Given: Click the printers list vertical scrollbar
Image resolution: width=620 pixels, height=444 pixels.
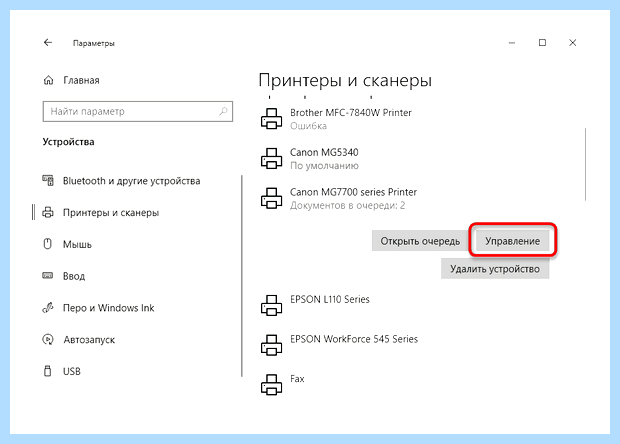Looking at the screenshot, I should tap(586, 164).
